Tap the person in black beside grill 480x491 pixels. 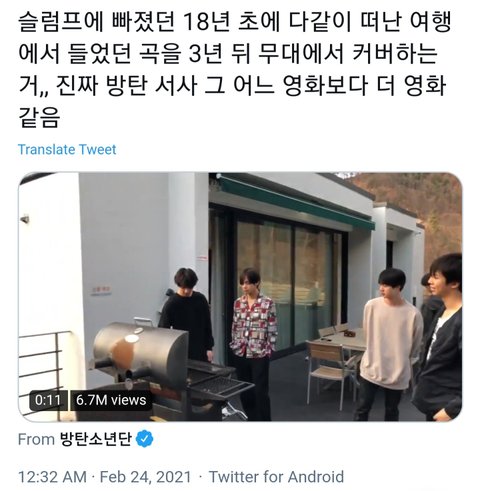click(x=188, y=315)
